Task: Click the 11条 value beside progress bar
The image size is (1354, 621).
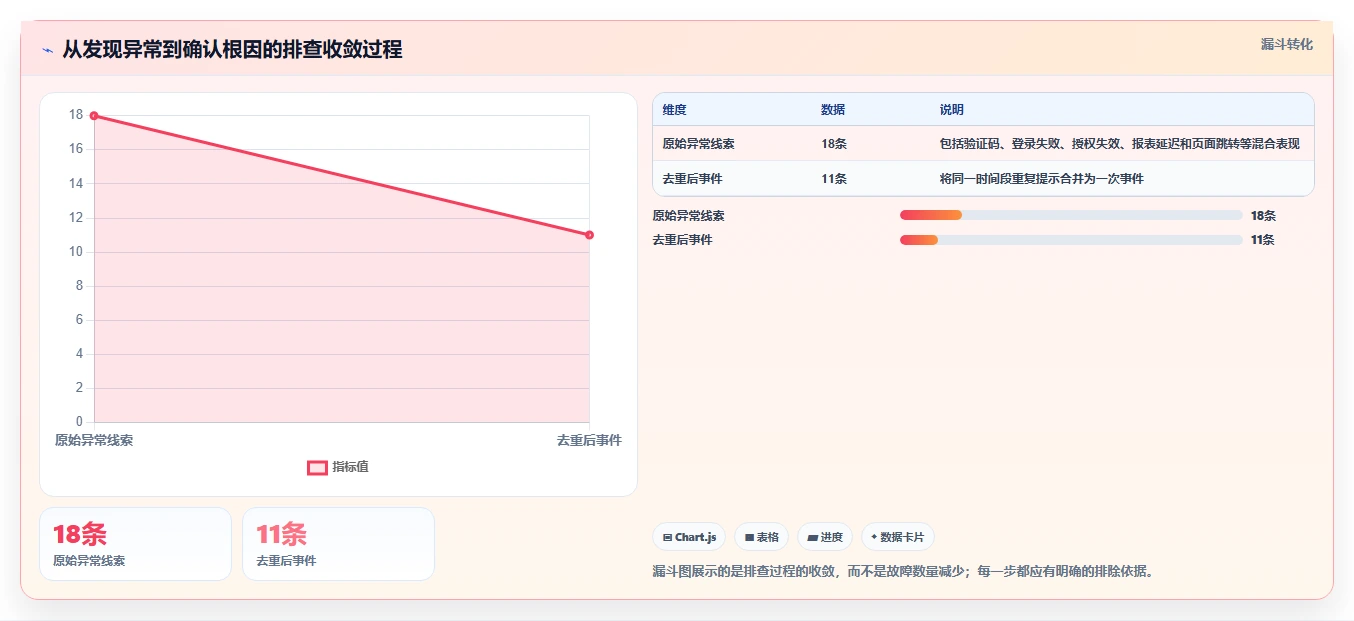Action: [x=1262, y=240]
